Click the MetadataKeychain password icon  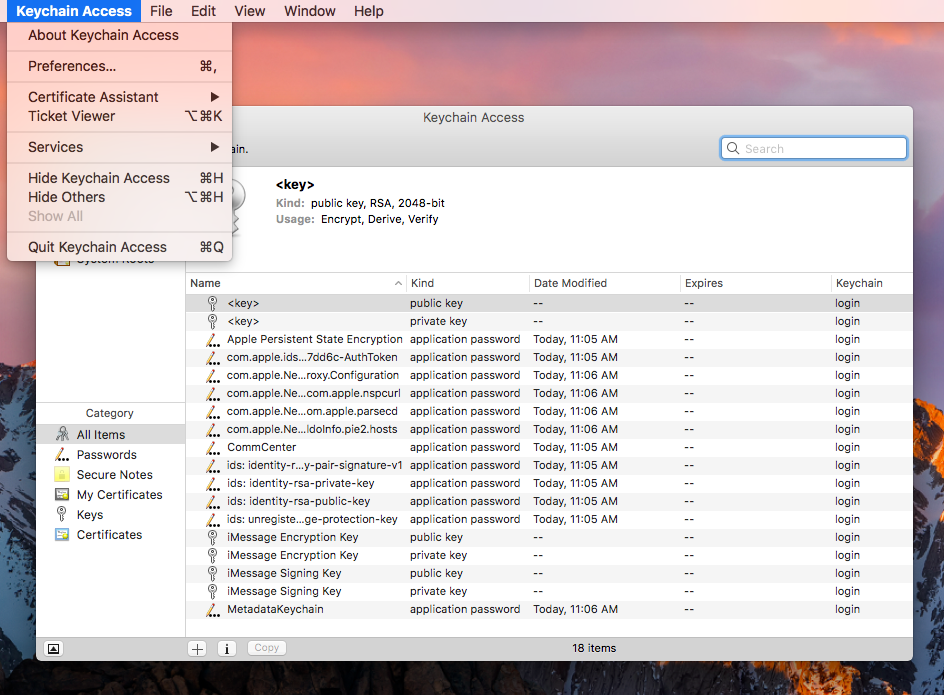tap(213, 609)
